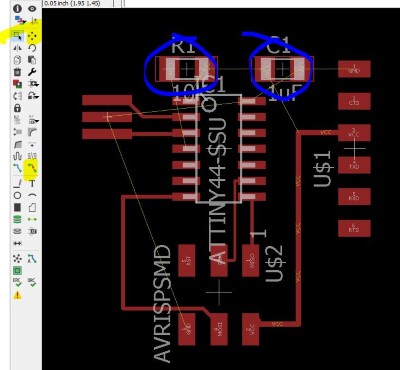Open the Value tool dropdown
400x370 pixels.
click(x=33, y=120)
